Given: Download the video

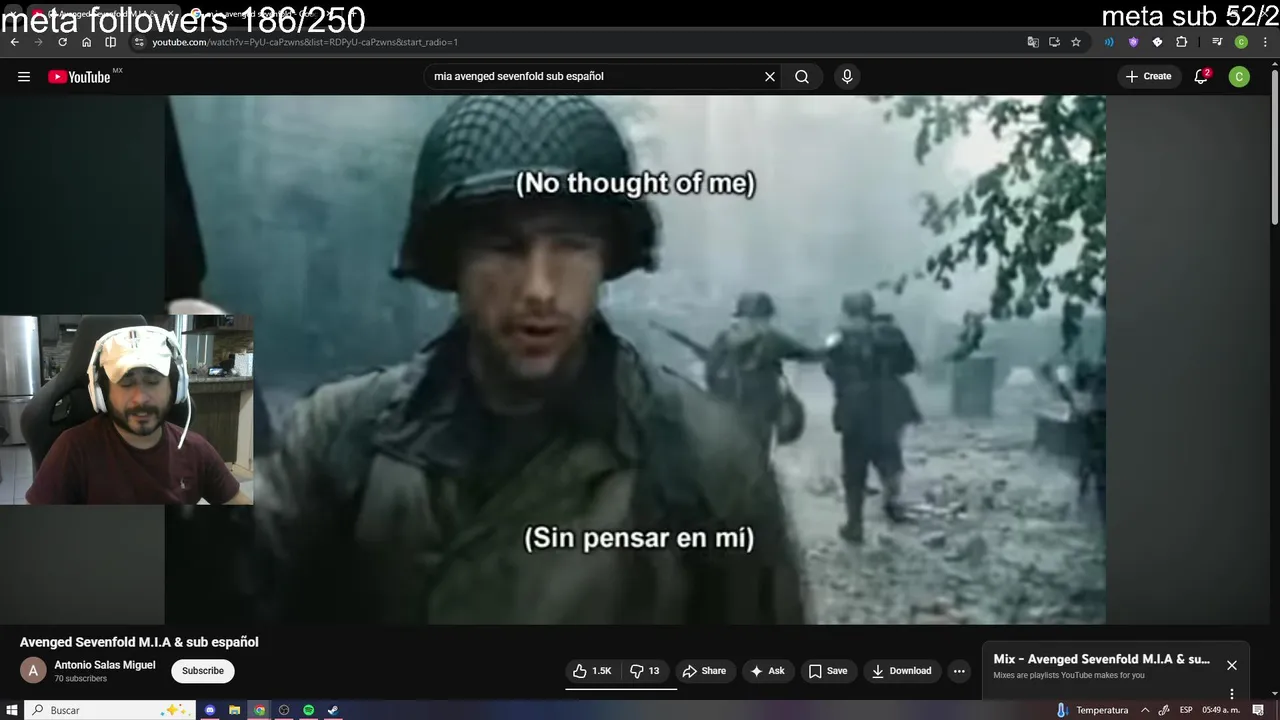Looking at the screenshot, I should pos(902,671).
